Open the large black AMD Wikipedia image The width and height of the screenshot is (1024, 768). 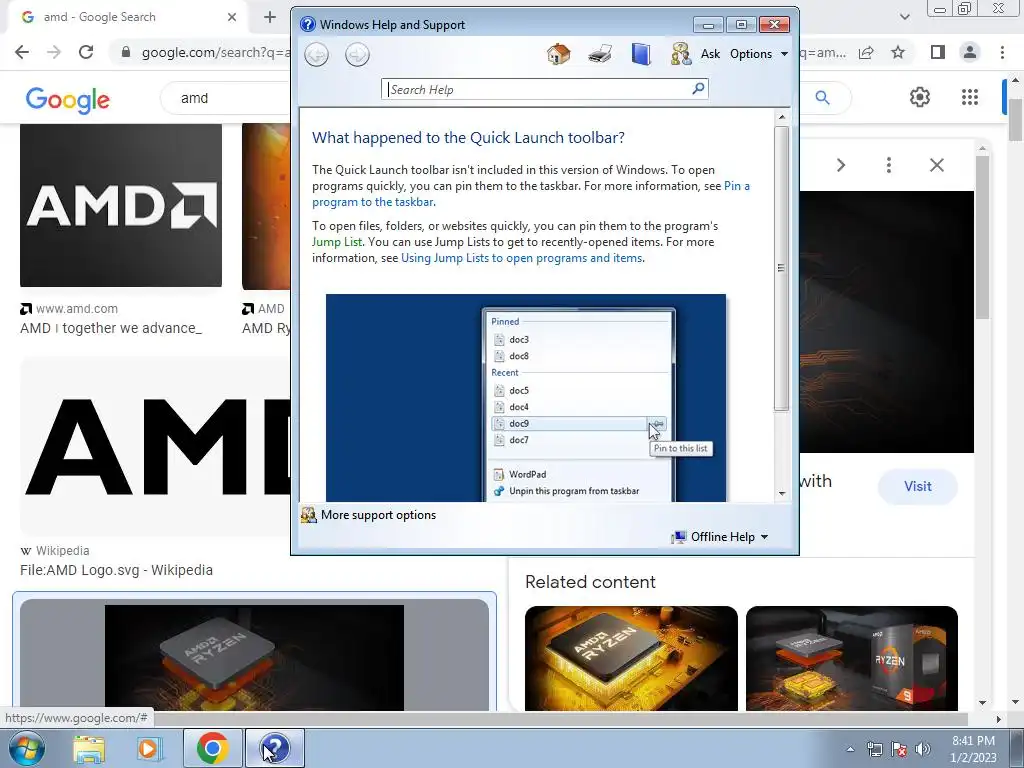point(155,447)
